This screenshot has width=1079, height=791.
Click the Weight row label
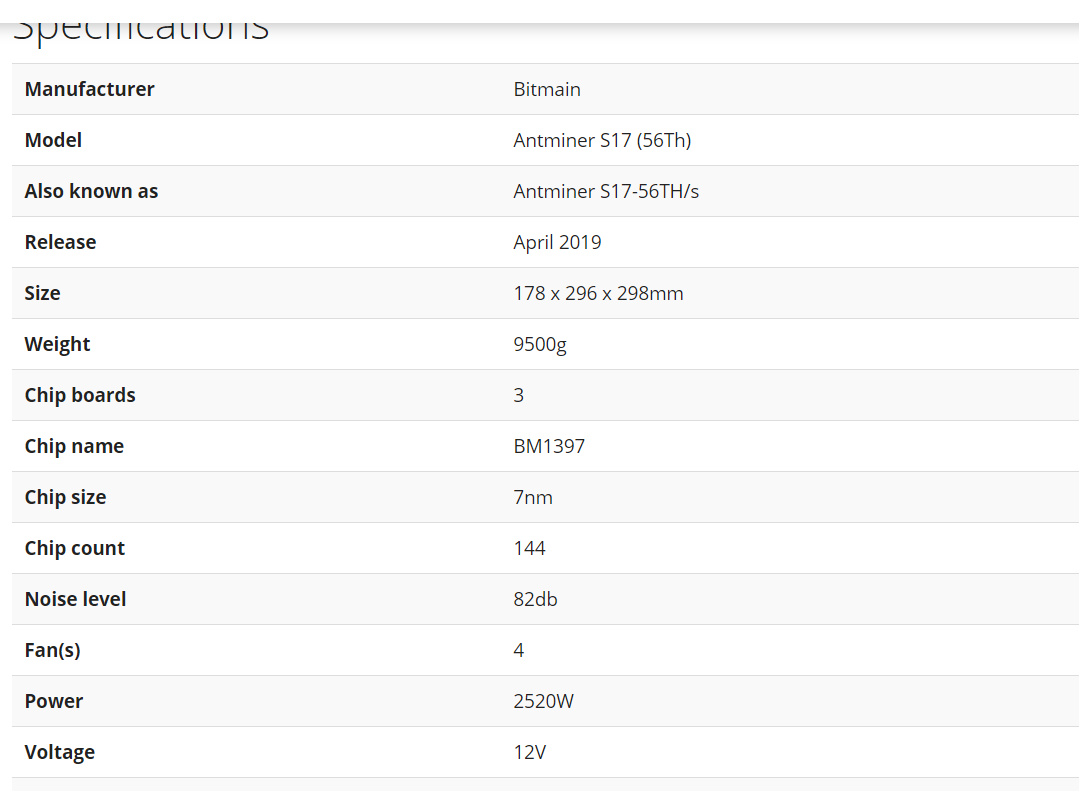(x=57, y=344)
